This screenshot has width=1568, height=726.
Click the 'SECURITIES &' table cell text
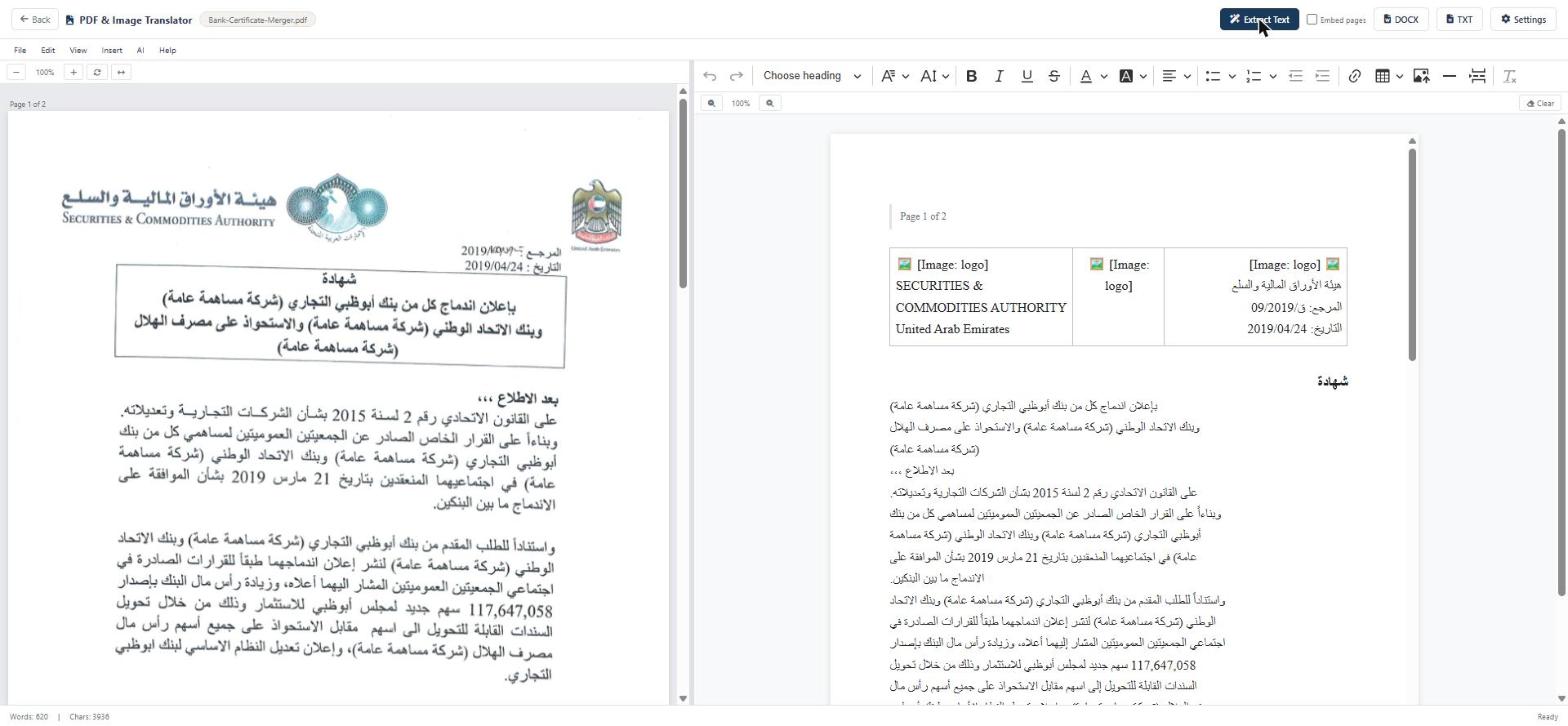tap(939, 286)
